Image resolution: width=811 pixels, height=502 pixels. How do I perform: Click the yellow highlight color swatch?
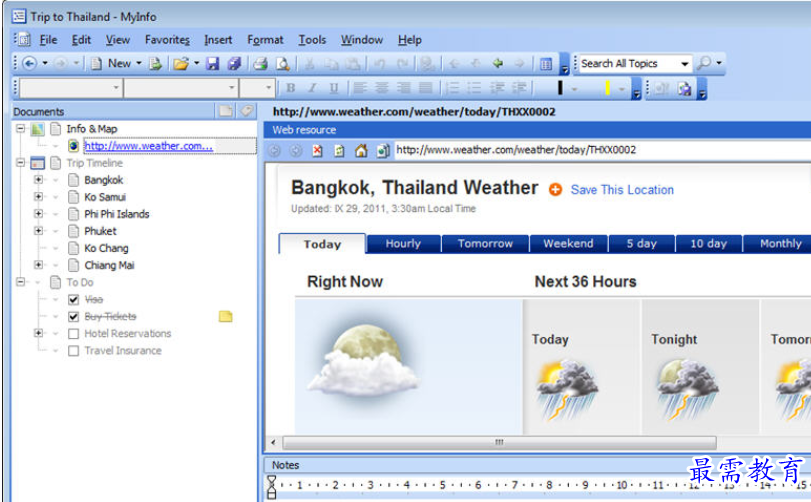pyautogui.click(x=607, y=88)
